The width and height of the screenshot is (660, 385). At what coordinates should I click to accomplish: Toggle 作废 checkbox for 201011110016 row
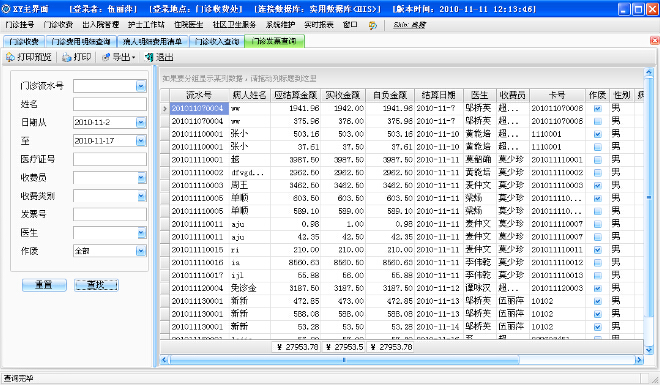[x=597, y=263]
